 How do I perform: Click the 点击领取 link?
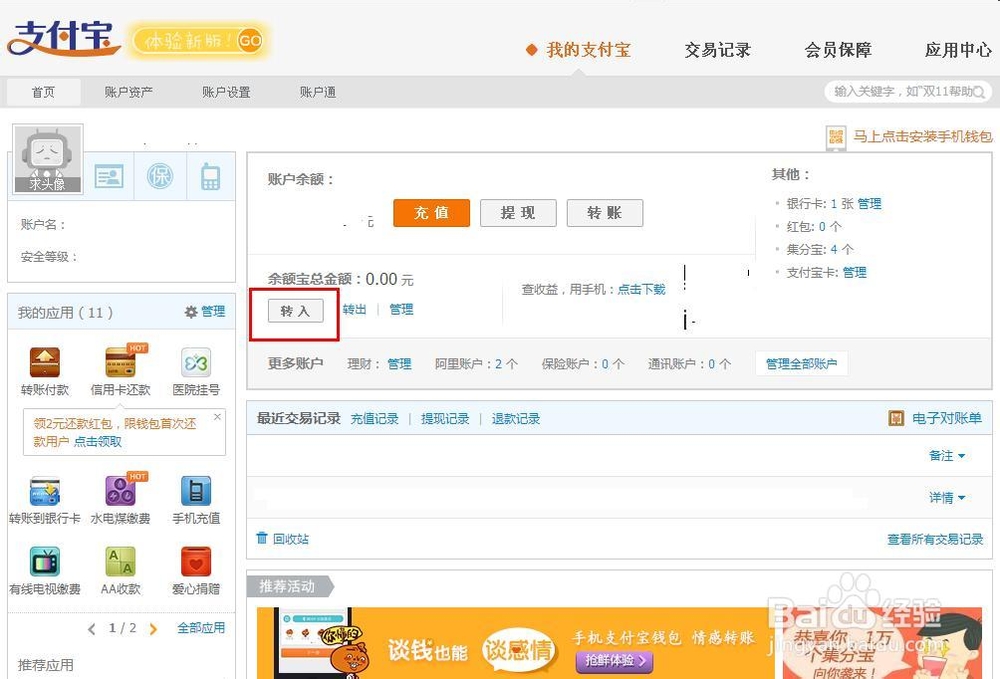tap(98, 442)
